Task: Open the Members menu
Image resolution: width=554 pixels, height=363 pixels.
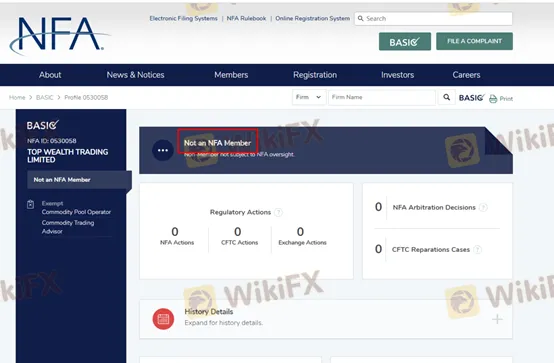Action: click(231, 75)
